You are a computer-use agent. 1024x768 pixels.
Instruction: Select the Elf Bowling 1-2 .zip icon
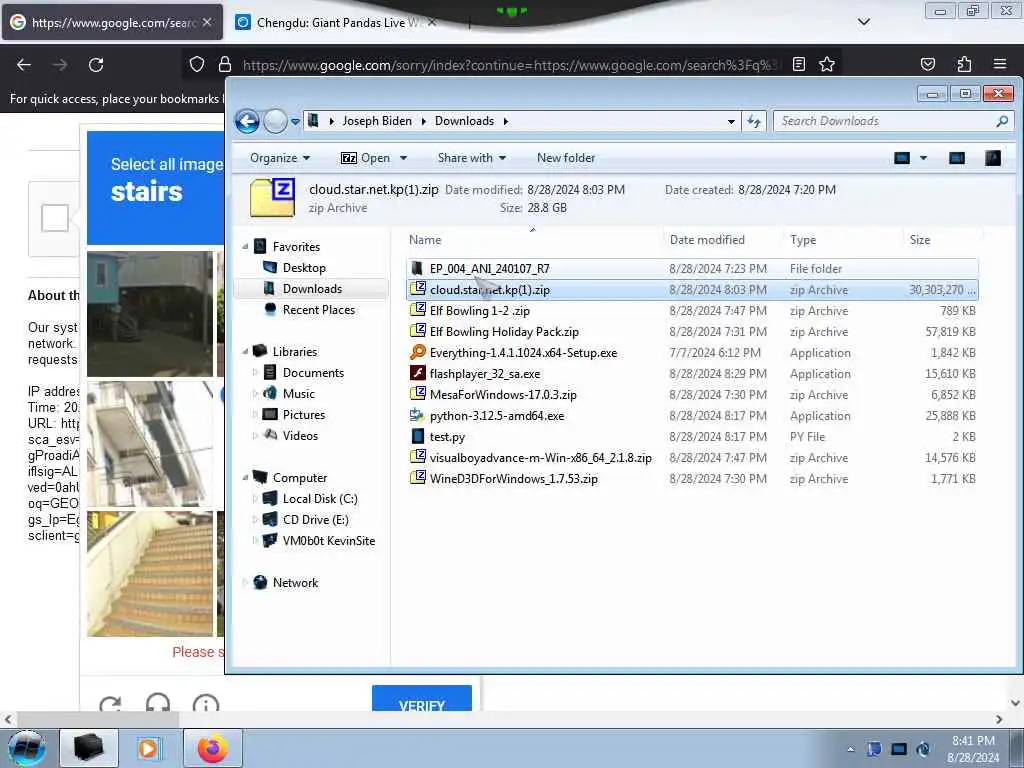pos(417,310)
